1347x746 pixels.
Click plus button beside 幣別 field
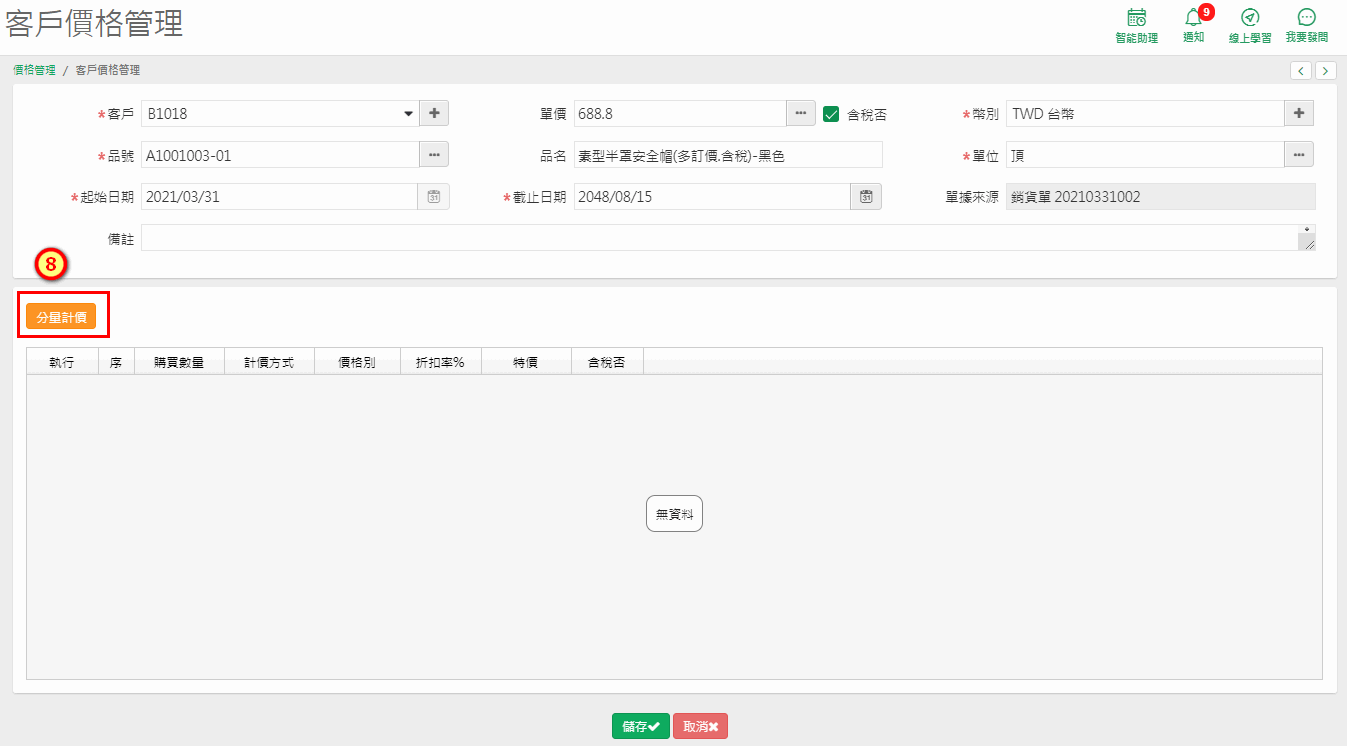point(1299,113)
